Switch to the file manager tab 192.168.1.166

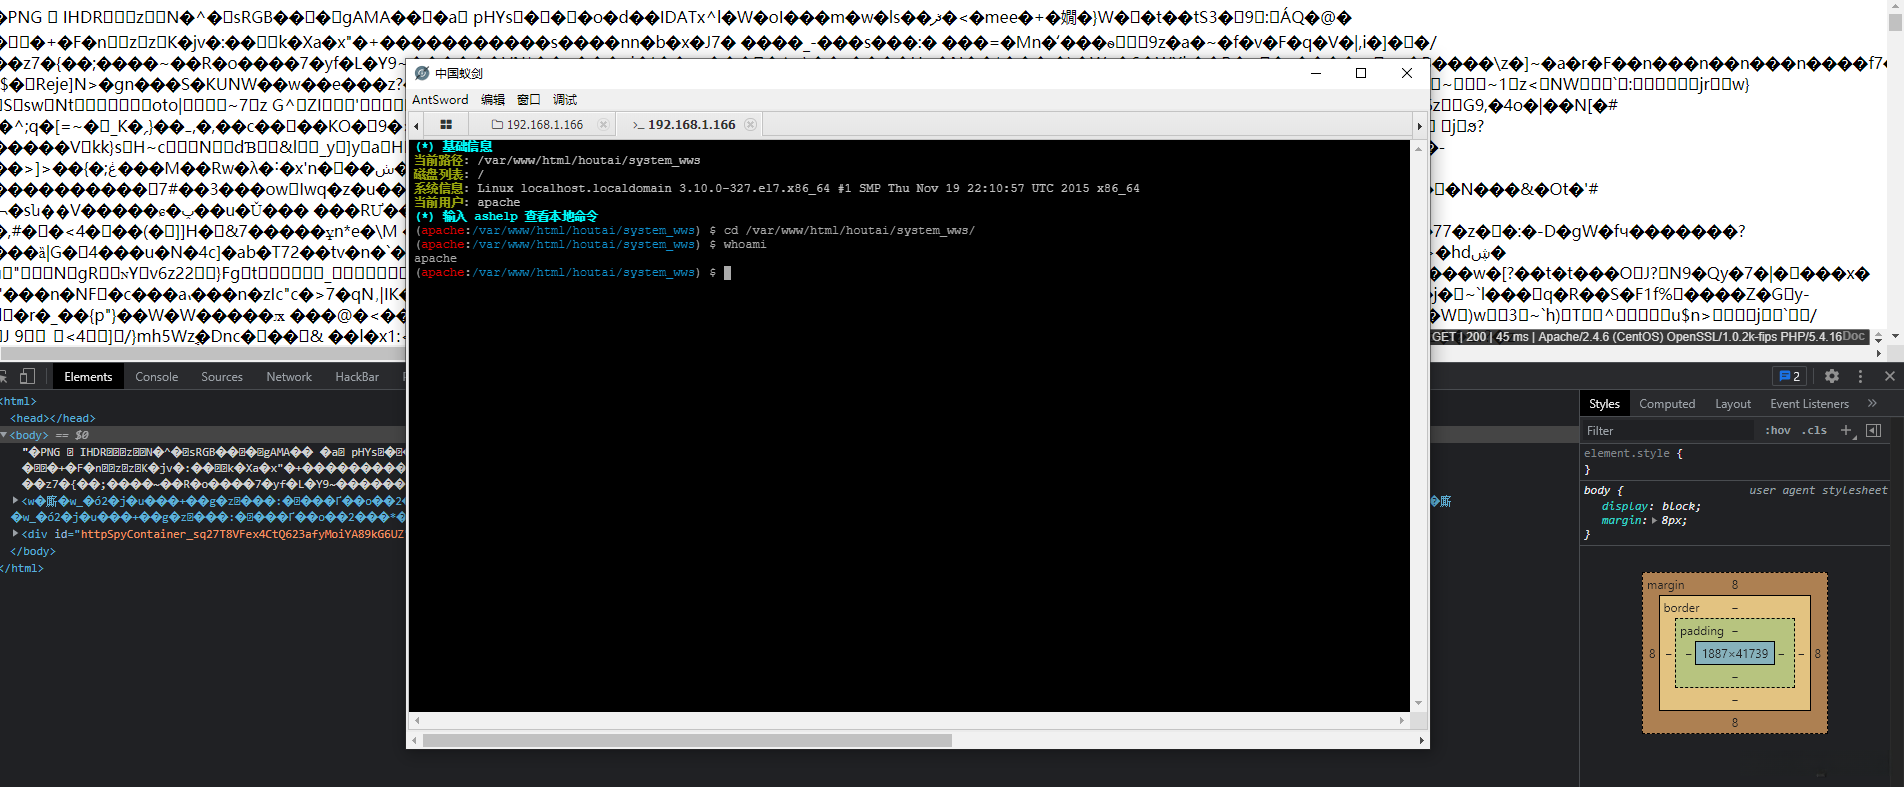click(544, 125)
